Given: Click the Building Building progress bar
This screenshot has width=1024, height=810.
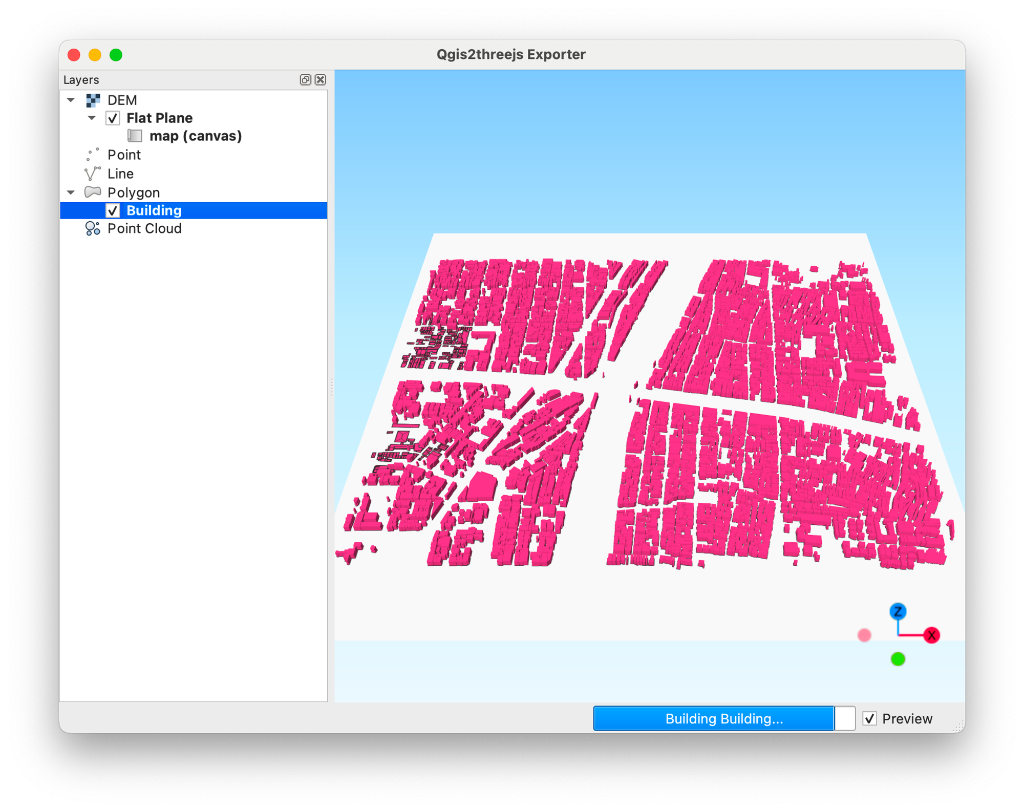Looking at the screenshot, I should click(724, 719).
